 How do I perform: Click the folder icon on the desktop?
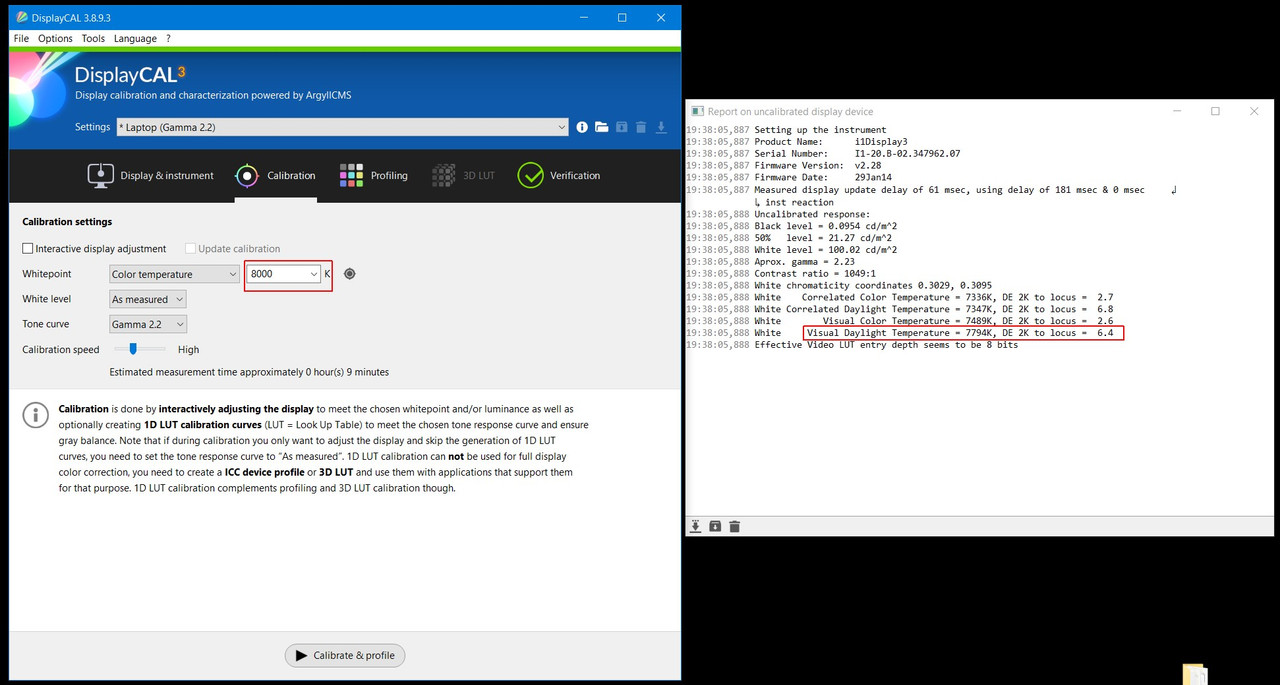point(1195,674)
